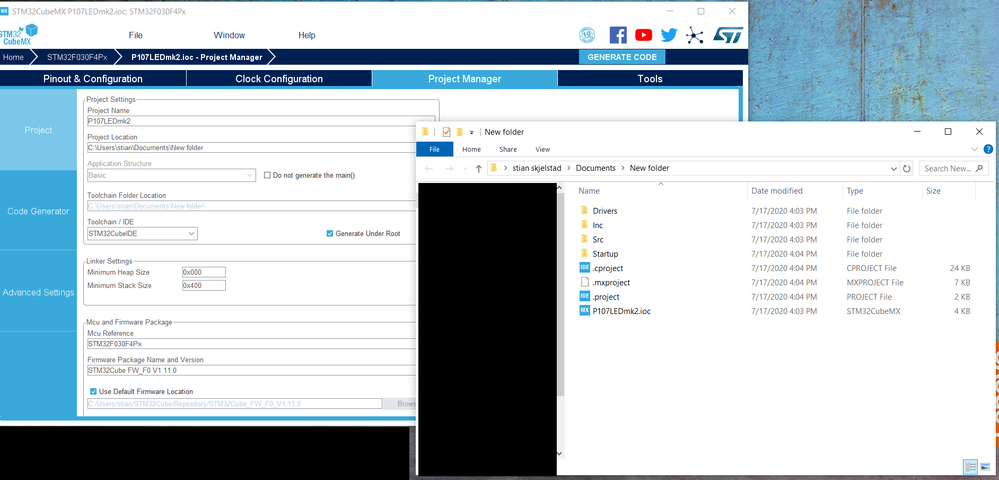Open the YouTube icon in CubeMX

click(643, 35)
